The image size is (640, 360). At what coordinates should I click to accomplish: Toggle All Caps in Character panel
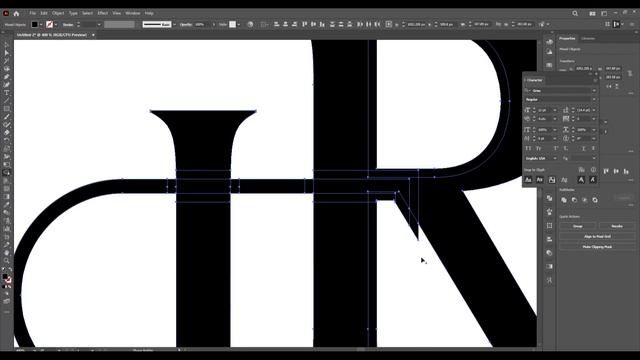[528, 148]
